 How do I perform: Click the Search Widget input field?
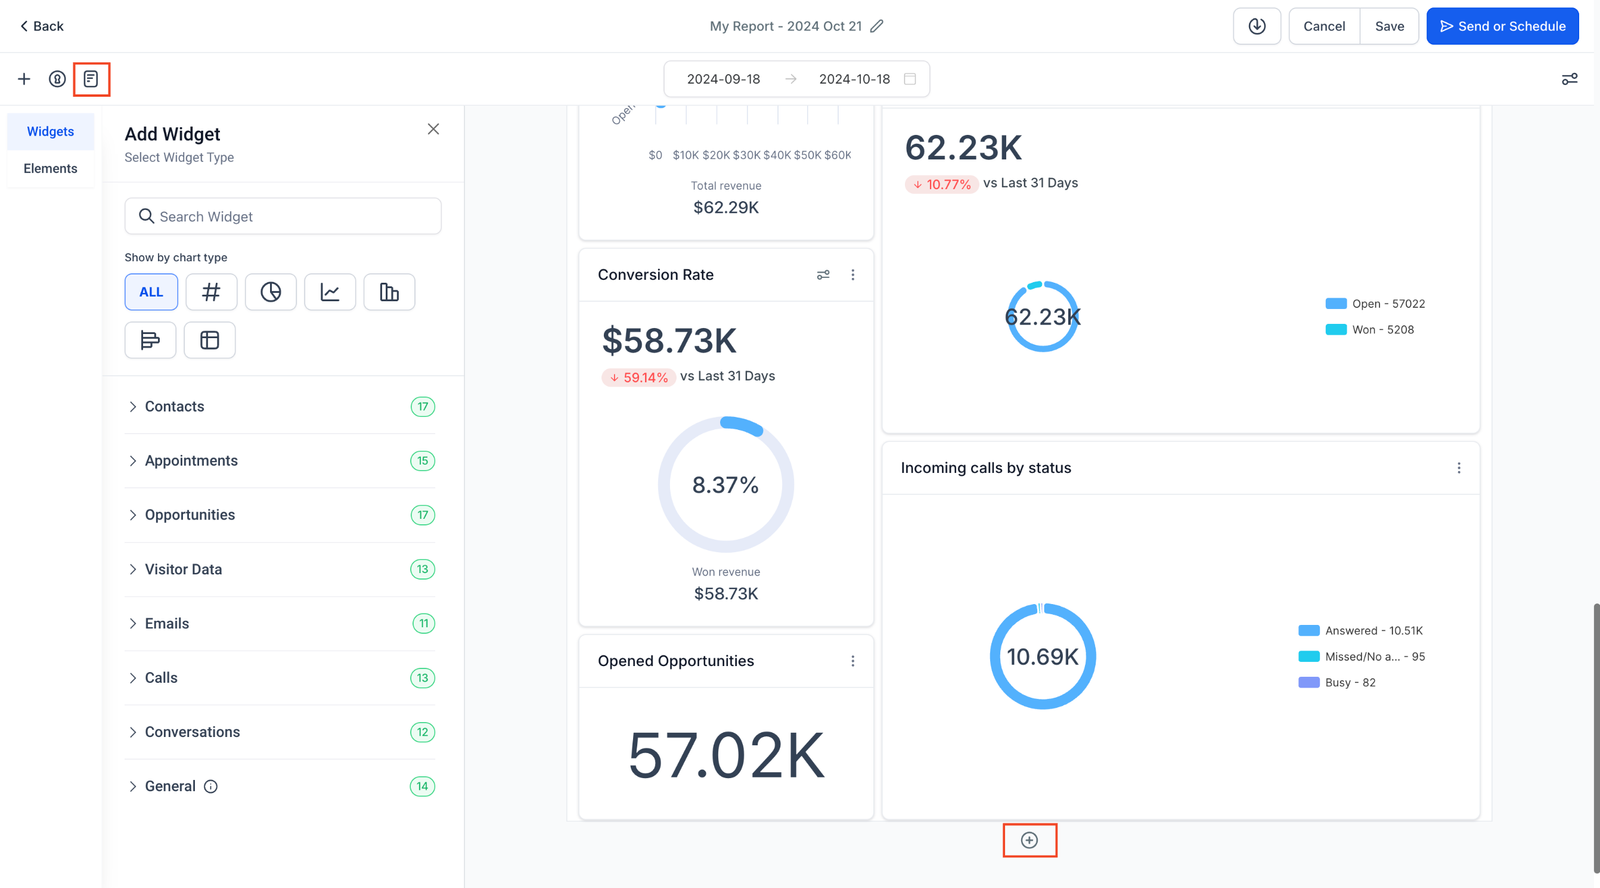283,216
